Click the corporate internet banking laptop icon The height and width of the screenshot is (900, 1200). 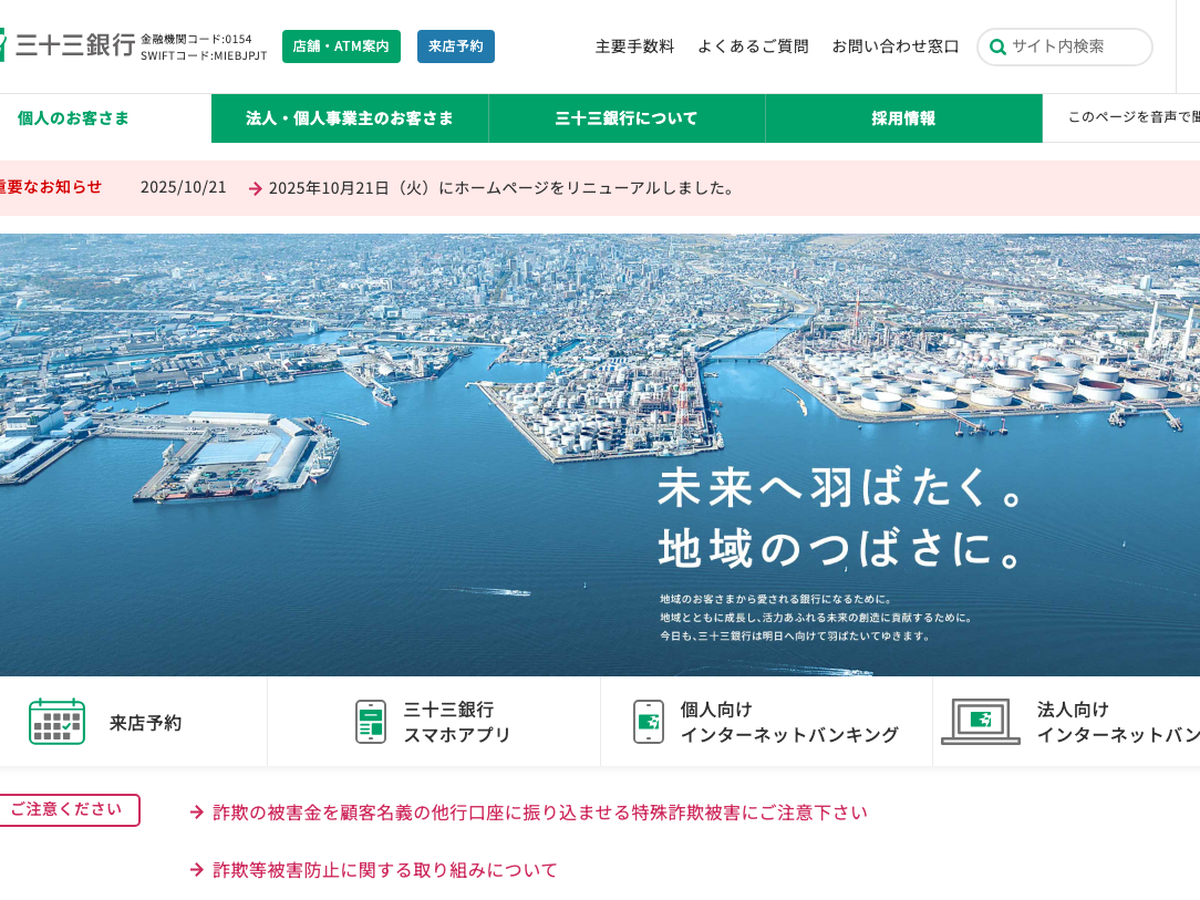coord(980,721)
